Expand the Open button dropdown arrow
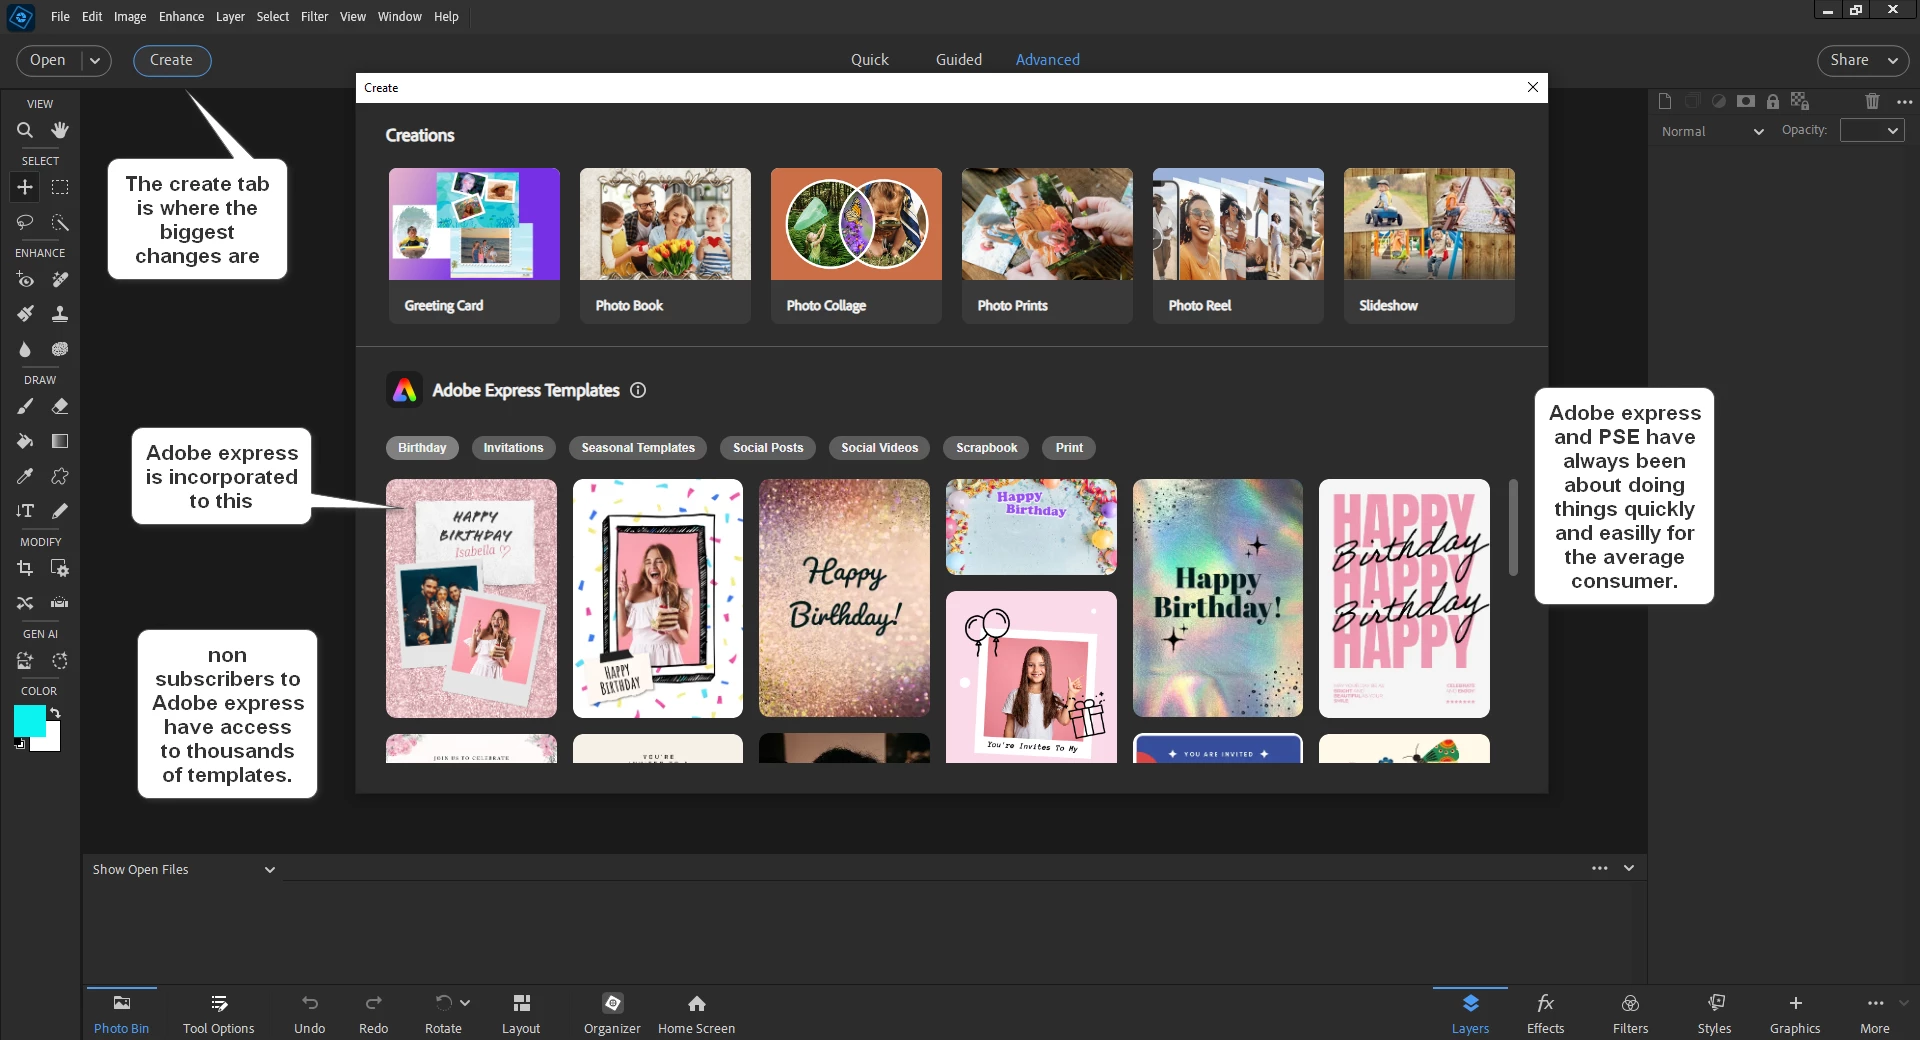1920x1040 pixels. coord(95,61)
